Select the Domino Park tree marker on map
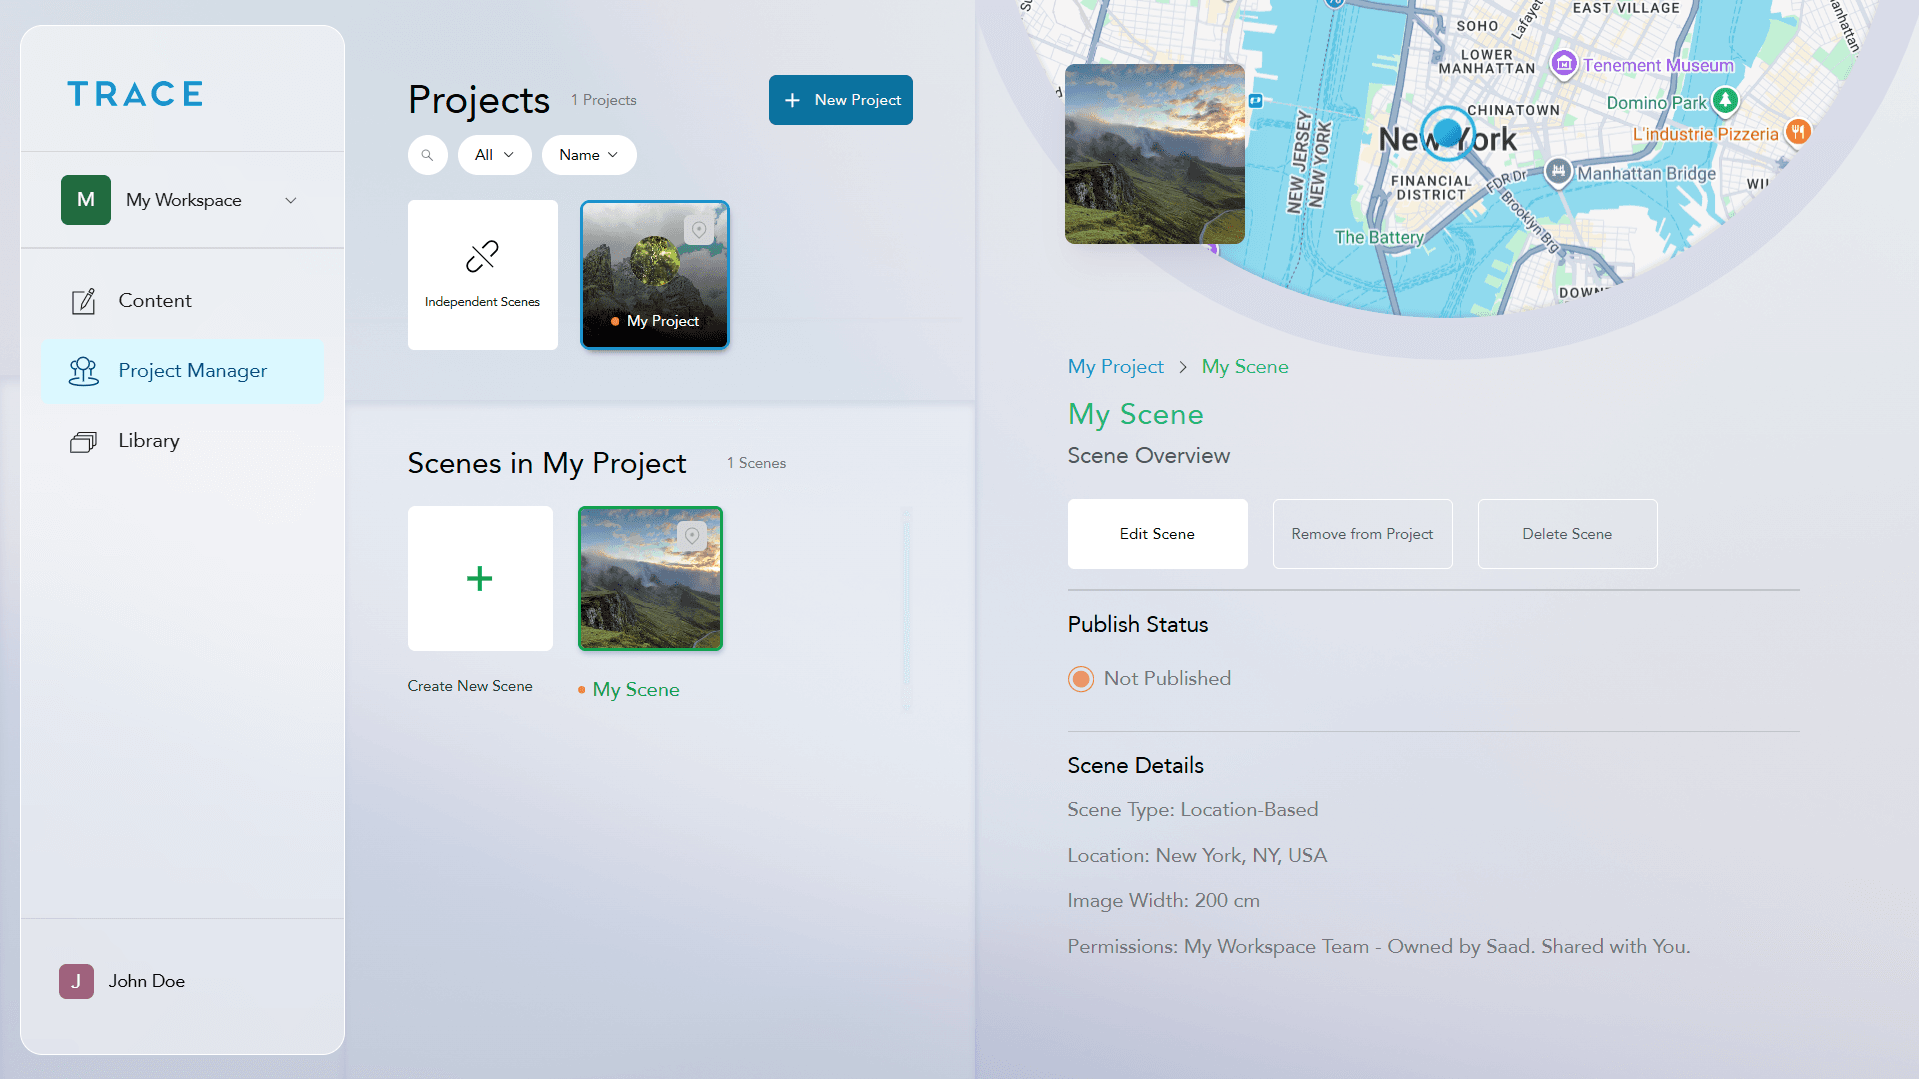1919x1079 pixels. click(x=1727, y=102)
